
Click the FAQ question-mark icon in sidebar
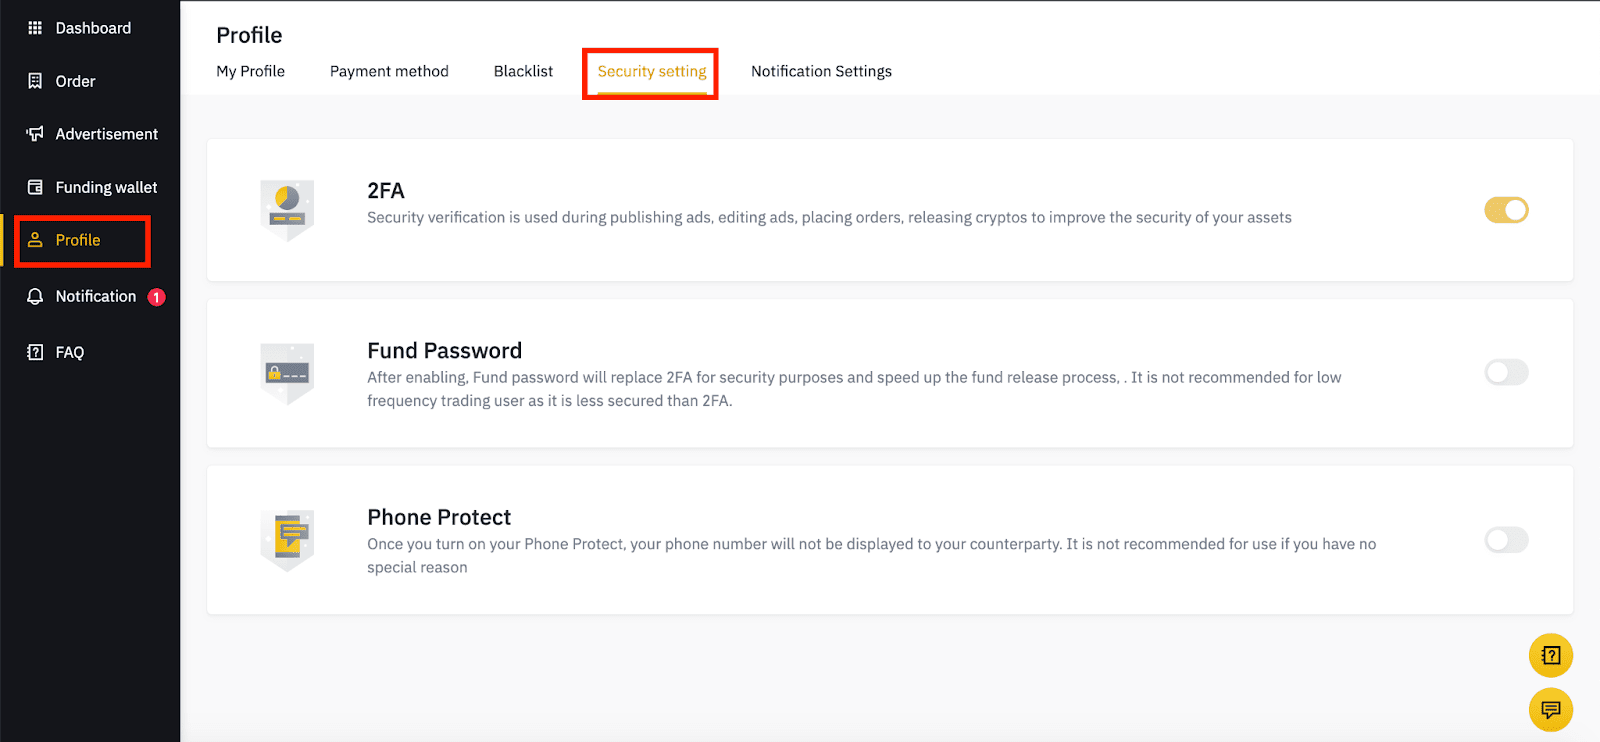pos(35,352)
